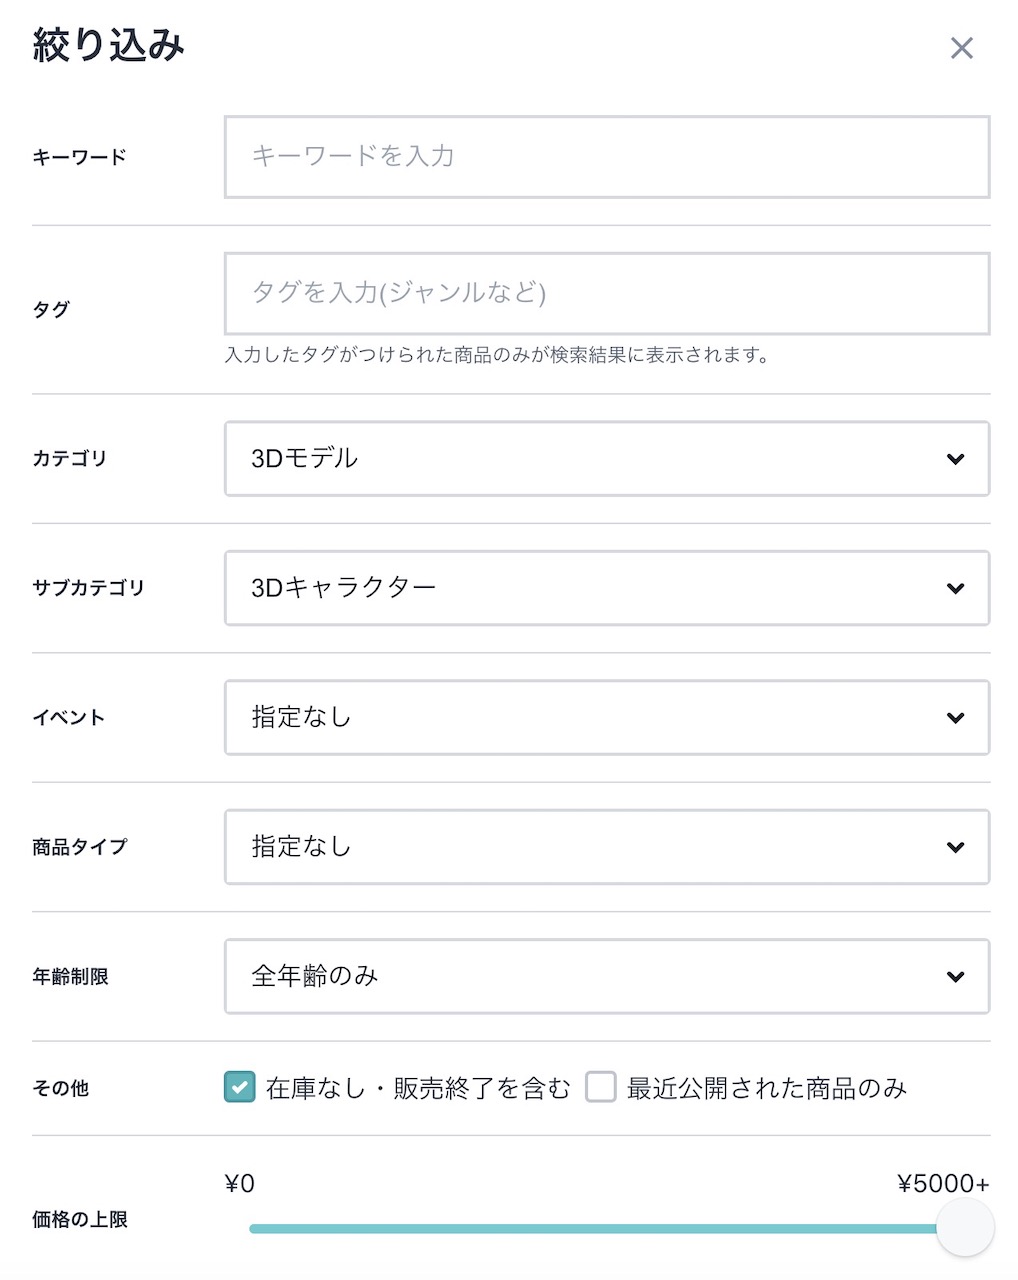Click the chevron icon on the カテゴリ selector
This screenshot has width=1018, height=1280.
pos(955,459)
